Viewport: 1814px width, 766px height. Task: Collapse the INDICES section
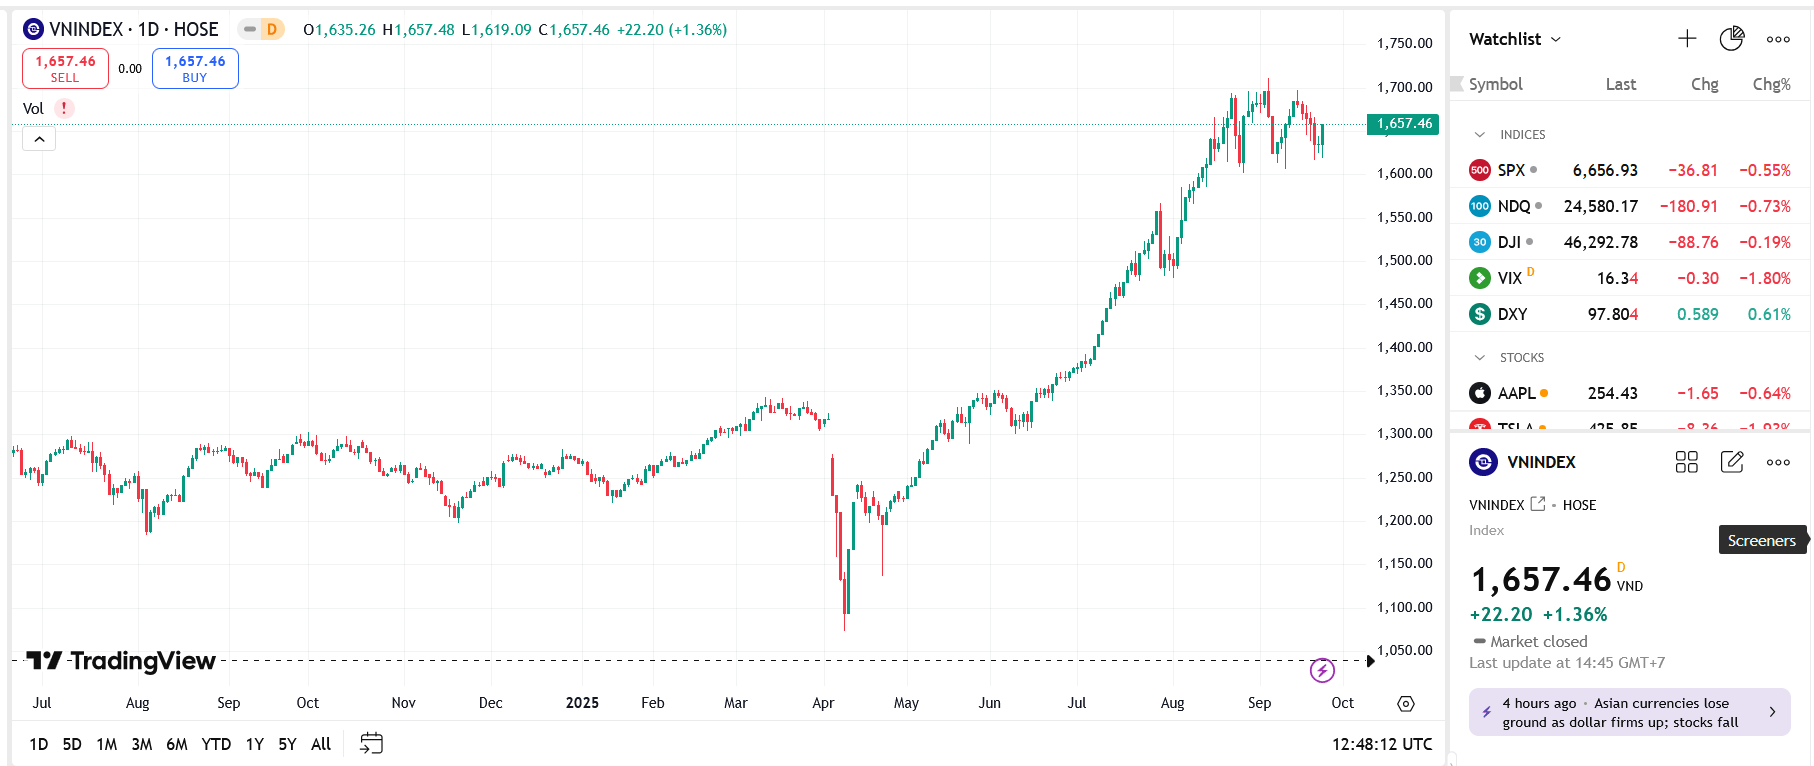pos(1480,135)
